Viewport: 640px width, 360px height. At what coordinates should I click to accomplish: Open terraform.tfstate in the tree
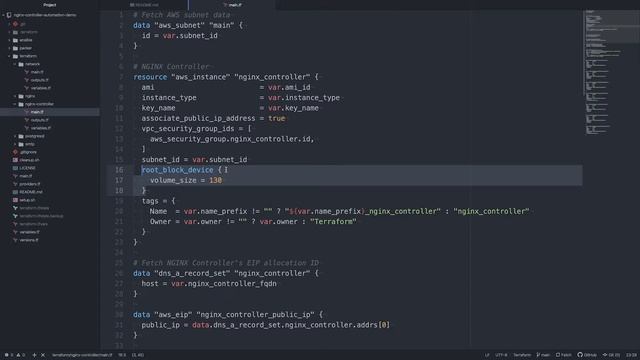[34, 208]
